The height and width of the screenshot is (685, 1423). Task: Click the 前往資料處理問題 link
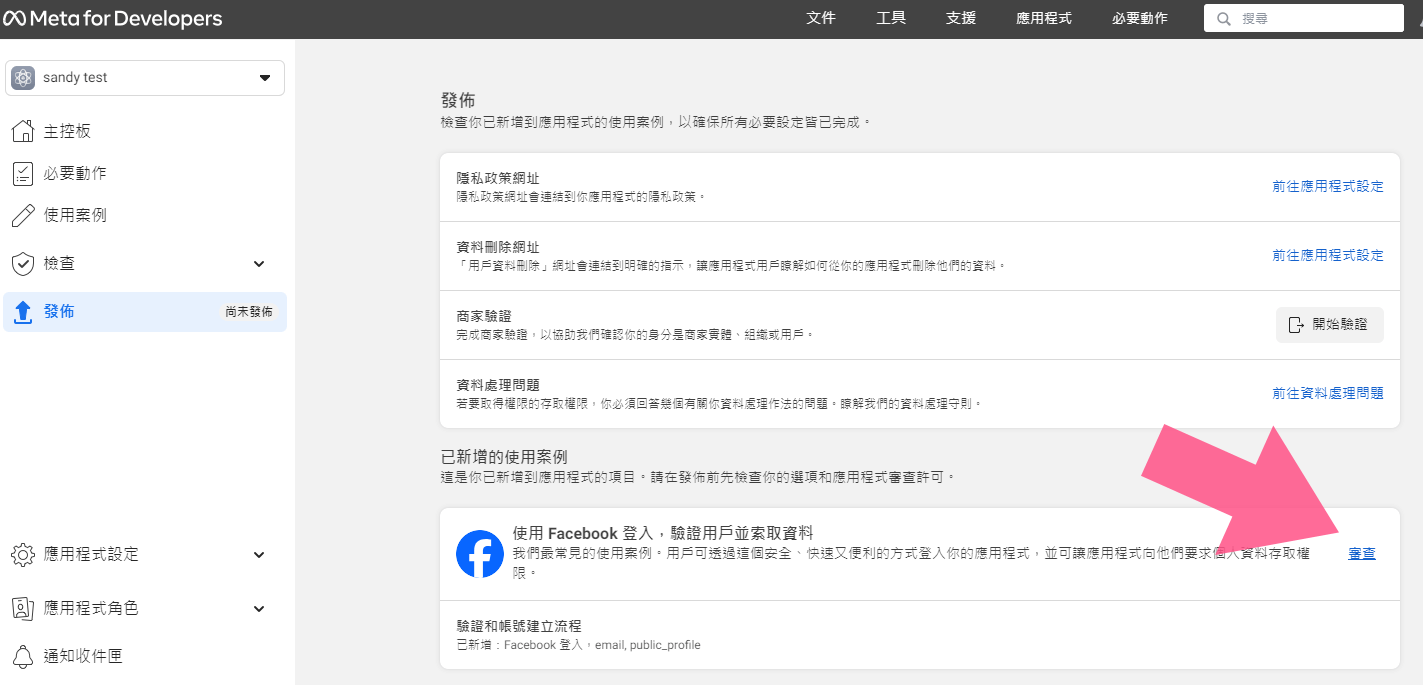pyautogui.click(x=1328, y=394)
